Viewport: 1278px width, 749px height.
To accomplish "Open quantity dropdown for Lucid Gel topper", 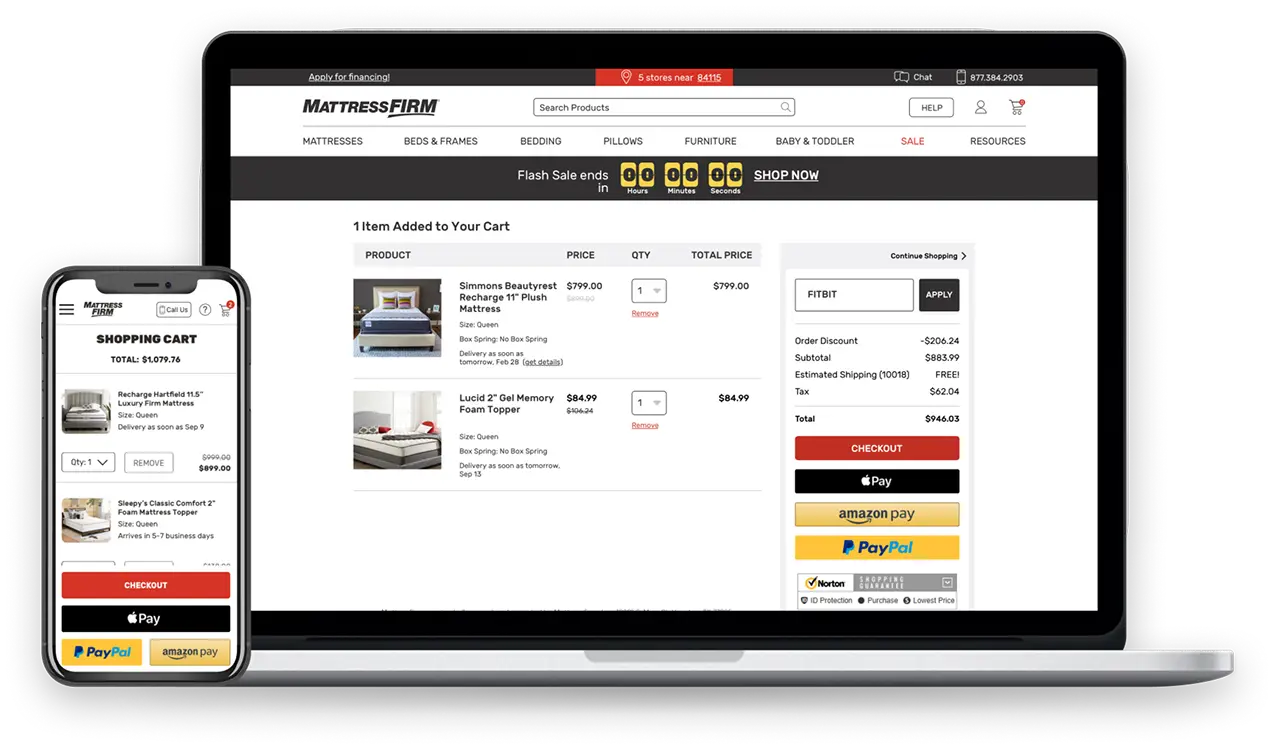I will coord(649,403).
